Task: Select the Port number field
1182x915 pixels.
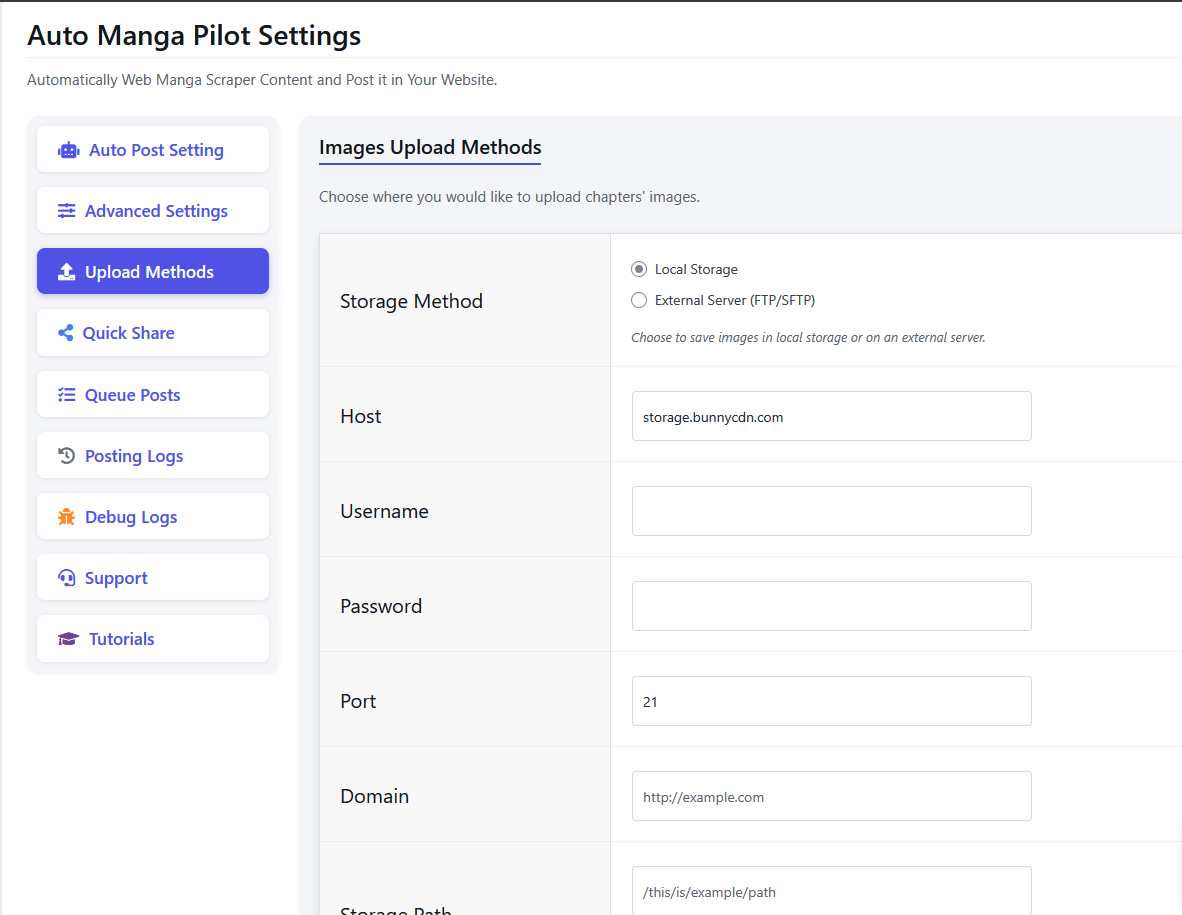Action: (831, 701)
